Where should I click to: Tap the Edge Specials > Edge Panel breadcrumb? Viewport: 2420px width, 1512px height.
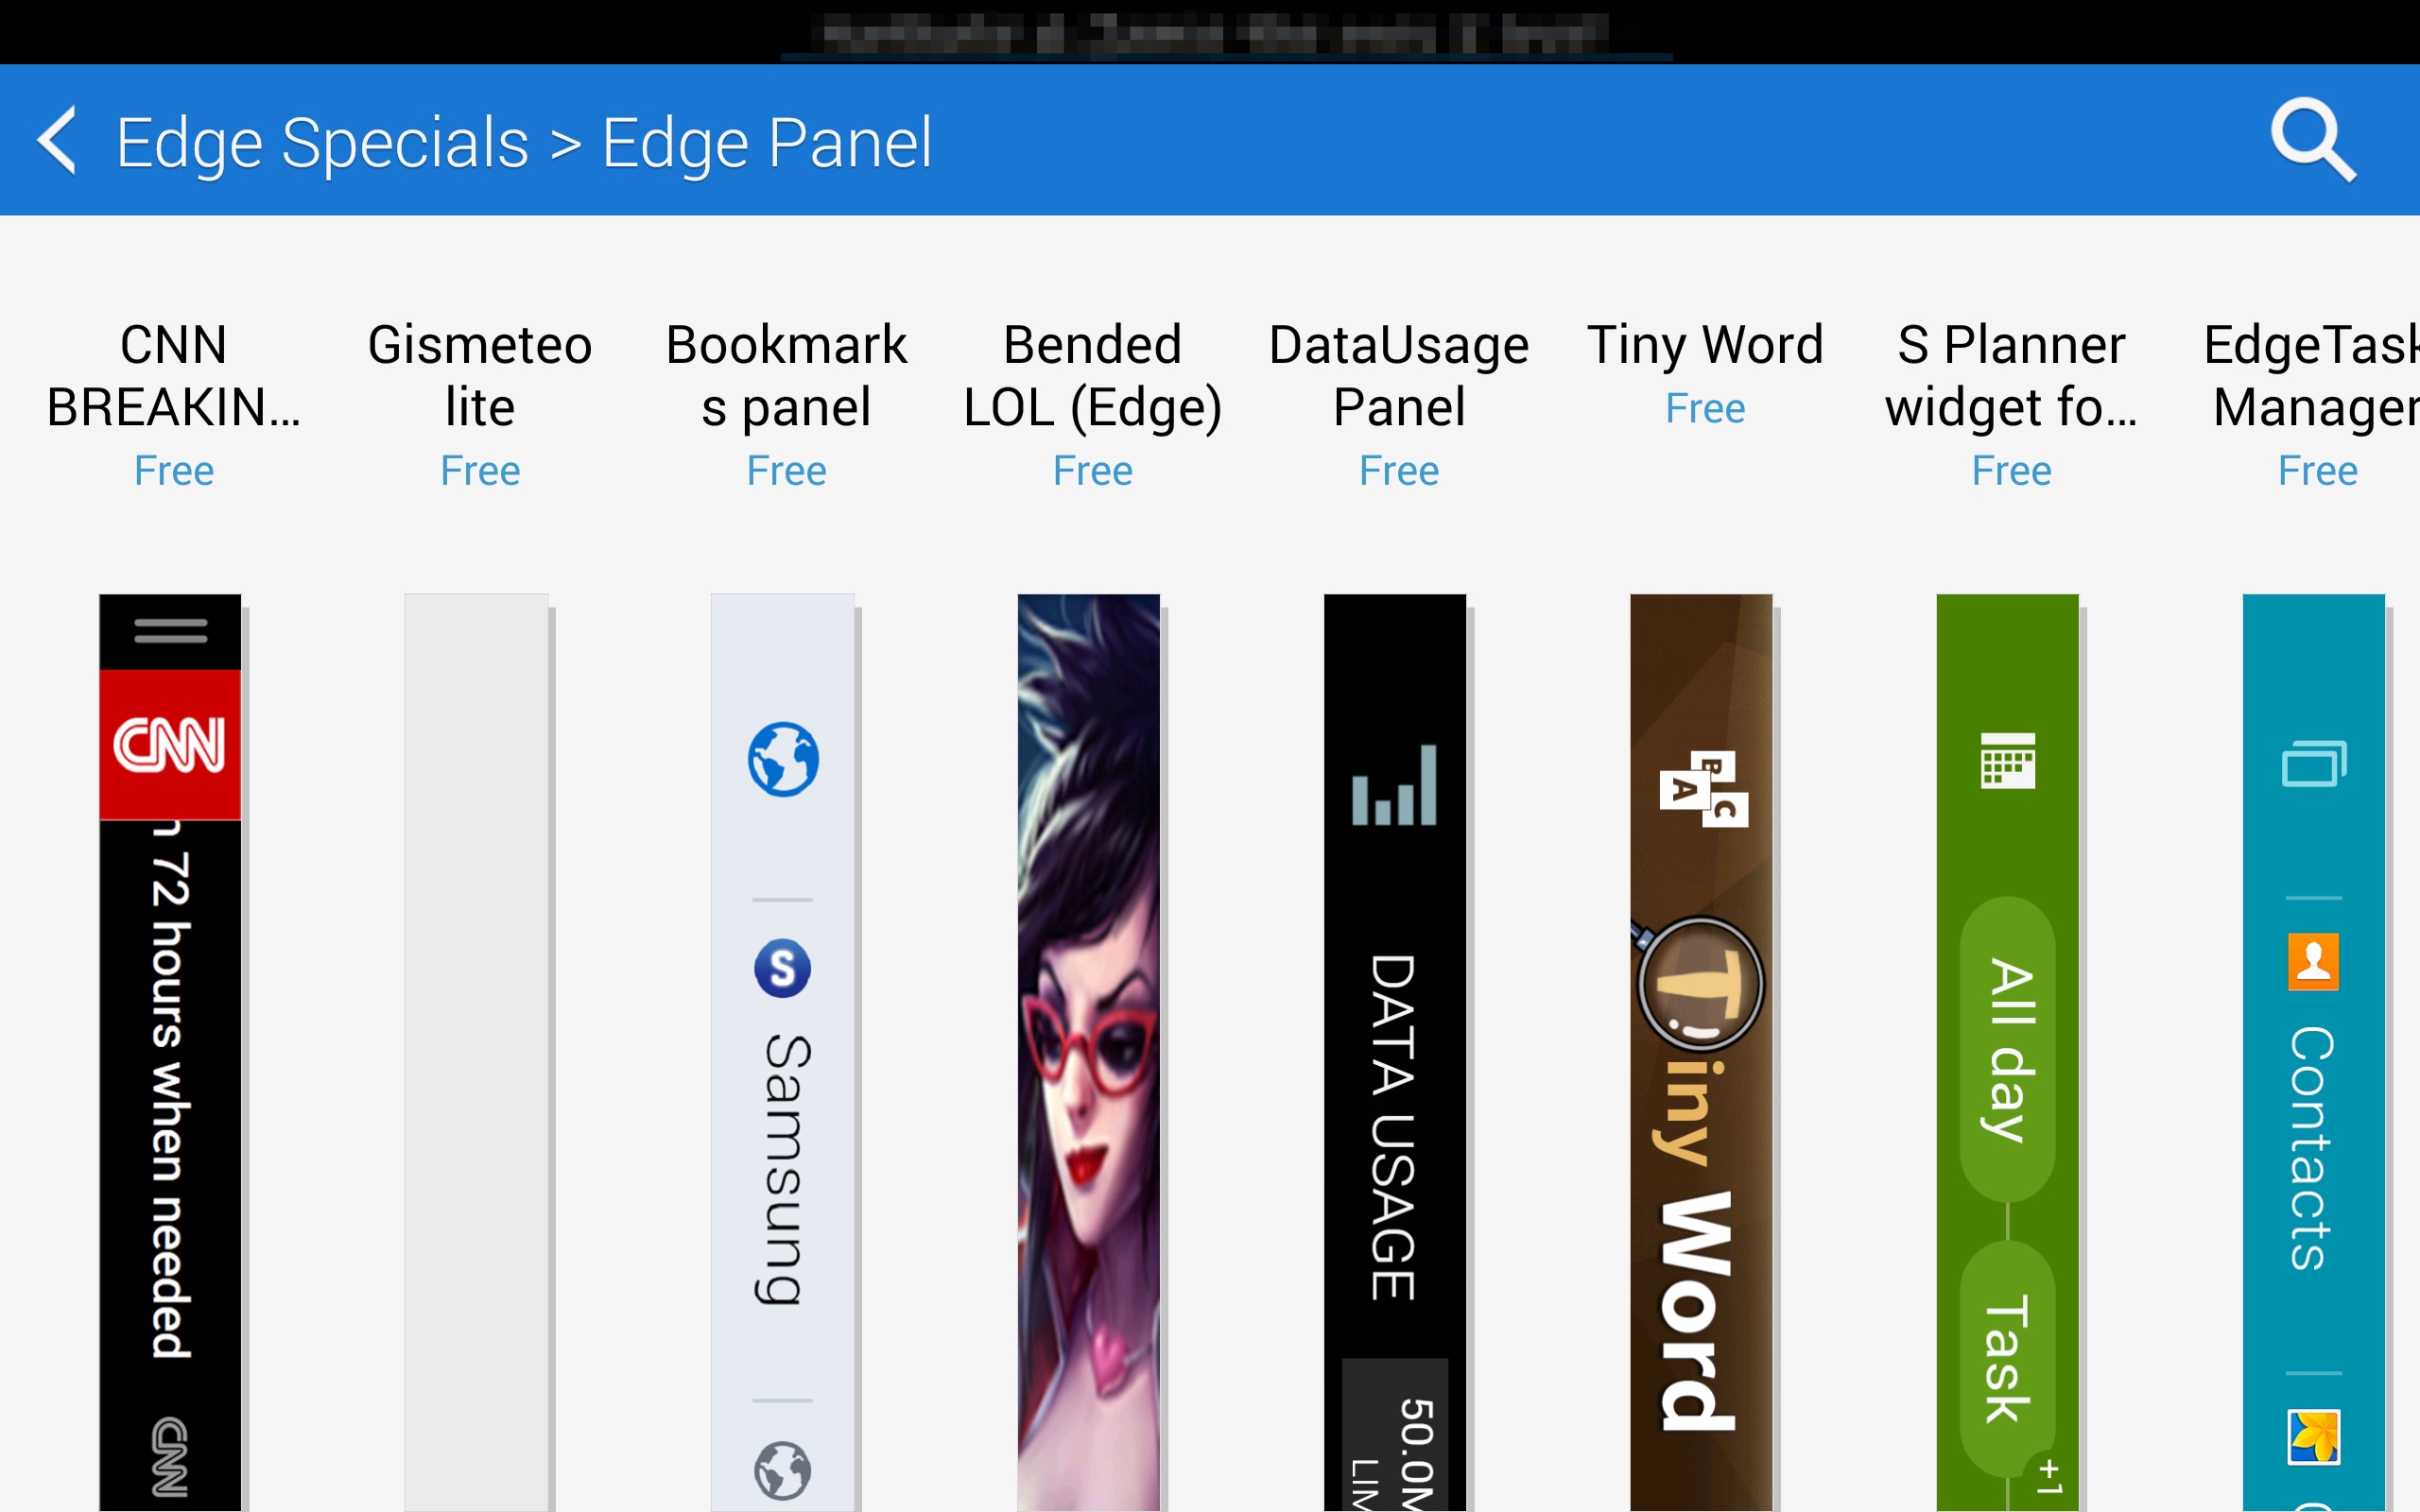[x=523, y=143]
